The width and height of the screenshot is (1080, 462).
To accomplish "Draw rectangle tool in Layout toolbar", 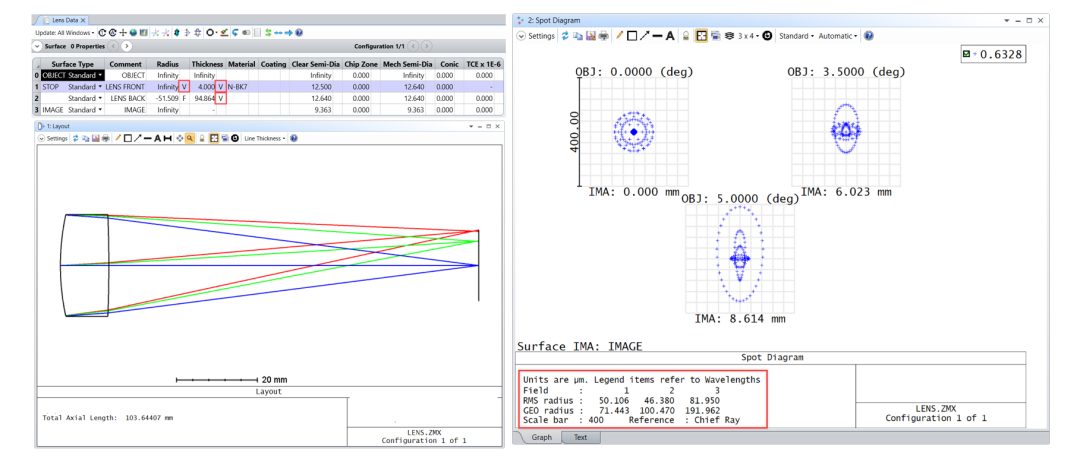I will 128,138.
